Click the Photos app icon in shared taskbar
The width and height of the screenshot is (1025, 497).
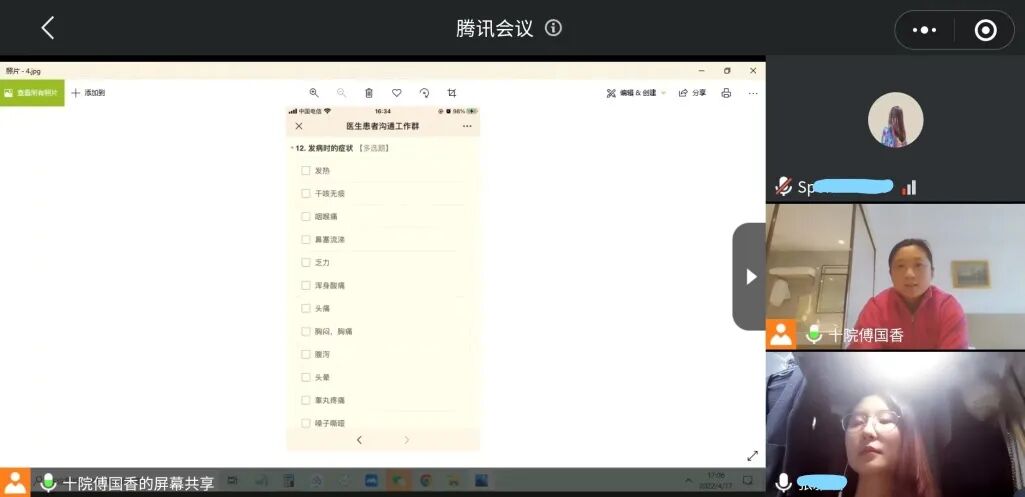click(x=482, y=481)
